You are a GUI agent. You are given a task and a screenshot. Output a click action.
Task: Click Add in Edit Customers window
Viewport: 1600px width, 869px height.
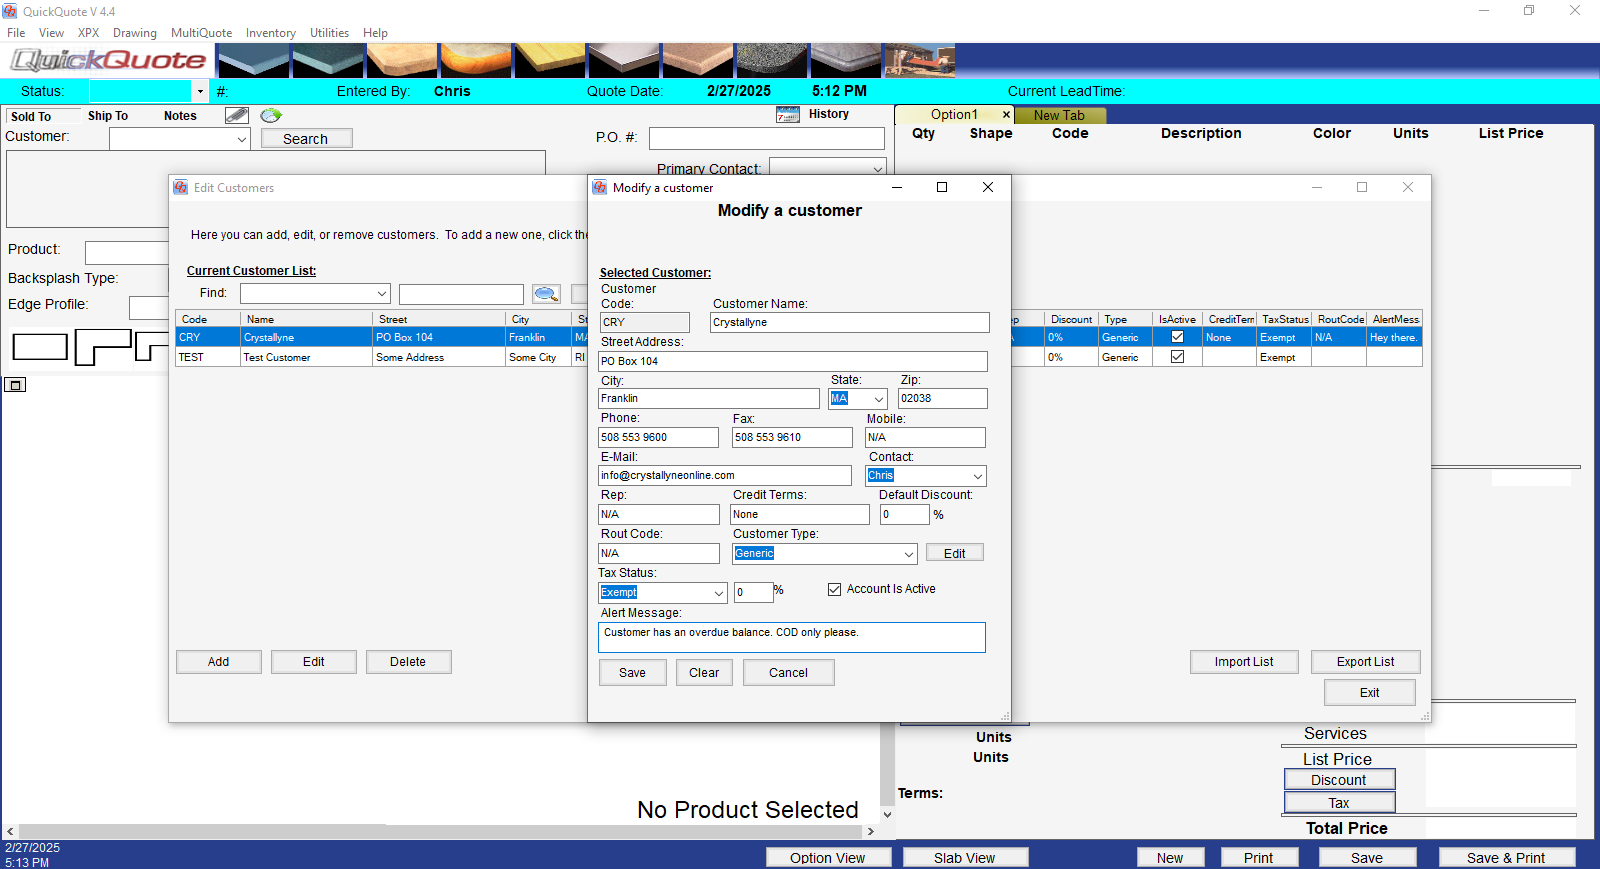click(218, 662)
